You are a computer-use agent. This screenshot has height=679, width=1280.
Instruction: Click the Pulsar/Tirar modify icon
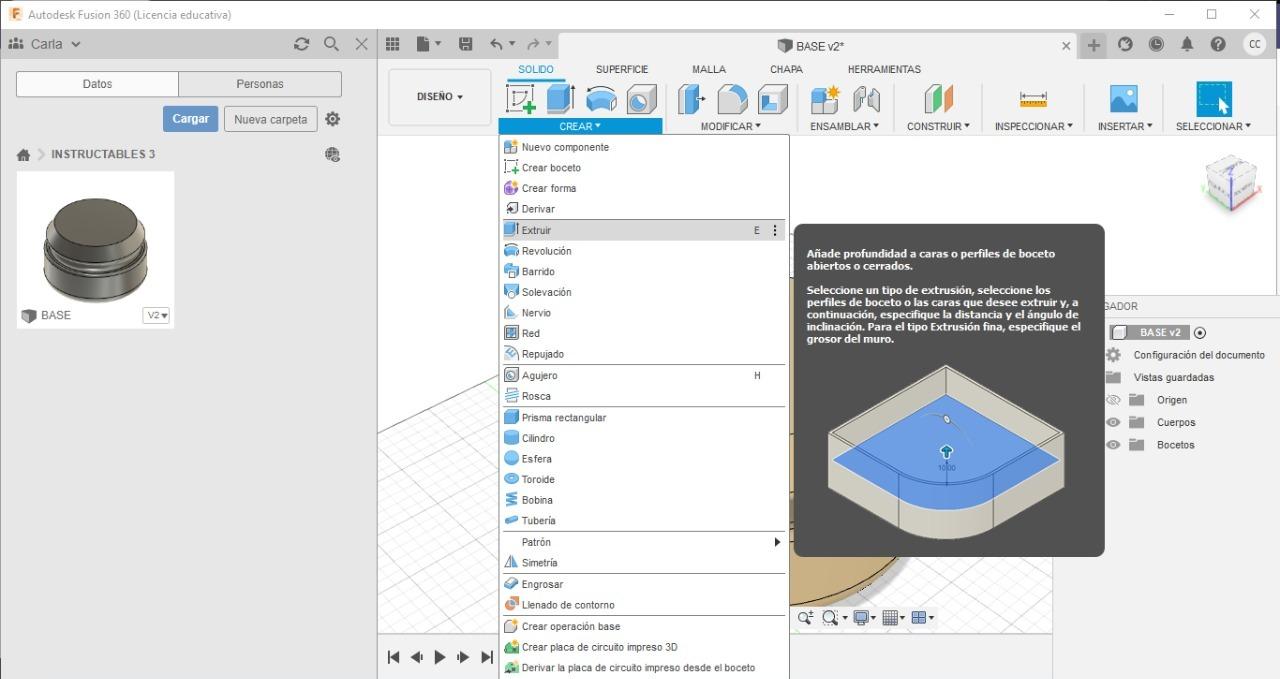tap(692, 99)
